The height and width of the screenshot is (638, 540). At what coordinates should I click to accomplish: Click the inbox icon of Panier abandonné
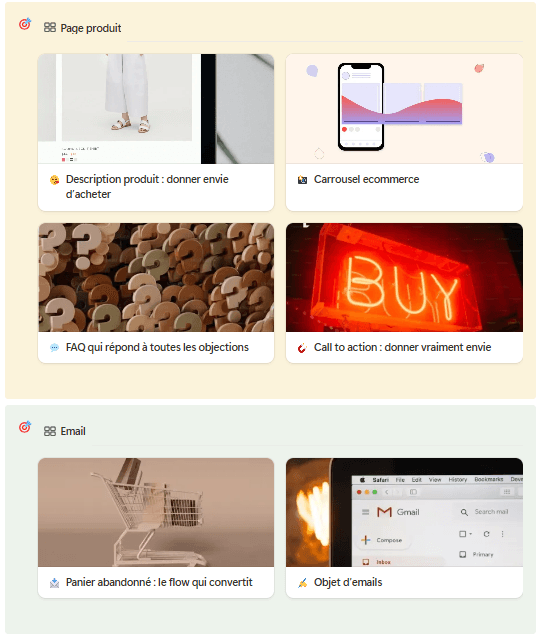[x=55, y=583]
